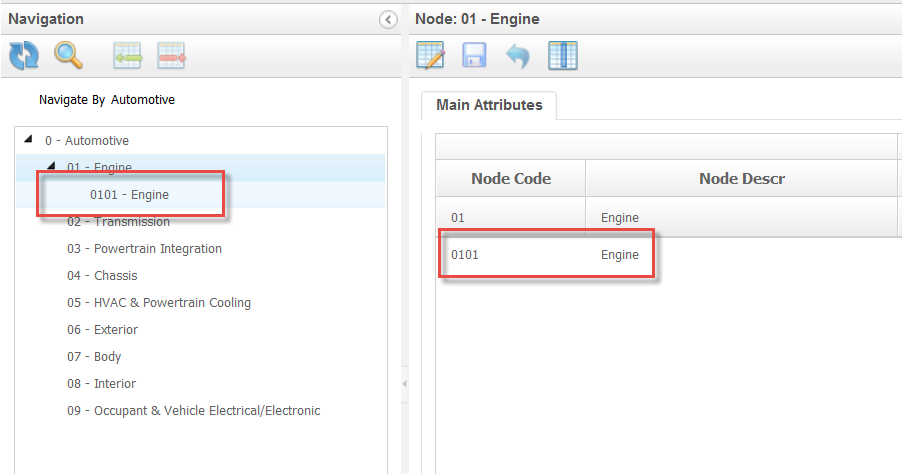Click the edit table pencil icon

(x=430, y=56)
